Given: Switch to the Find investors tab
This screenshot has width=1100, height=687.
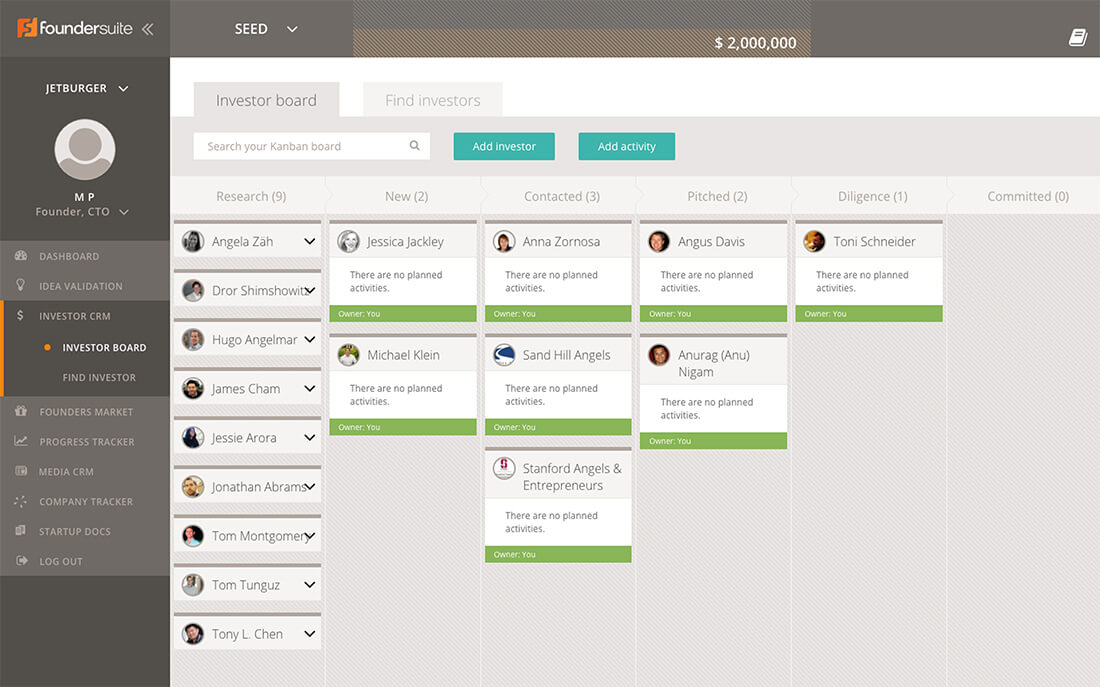Looking at the screenshot, I should click(x=432, y=99).
